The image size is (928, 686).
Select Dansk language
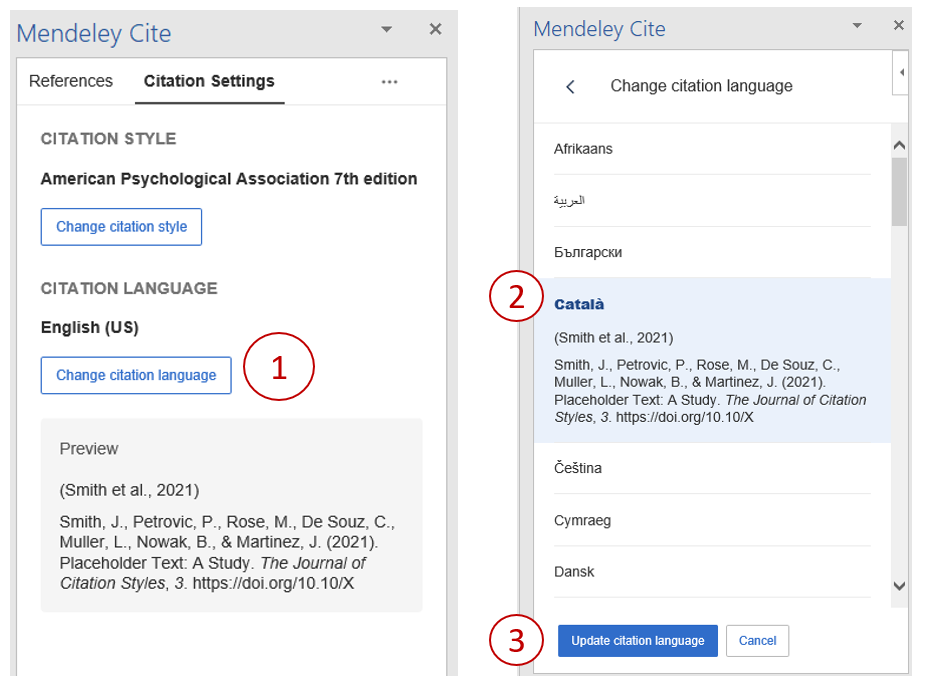[x=712, y=572]
